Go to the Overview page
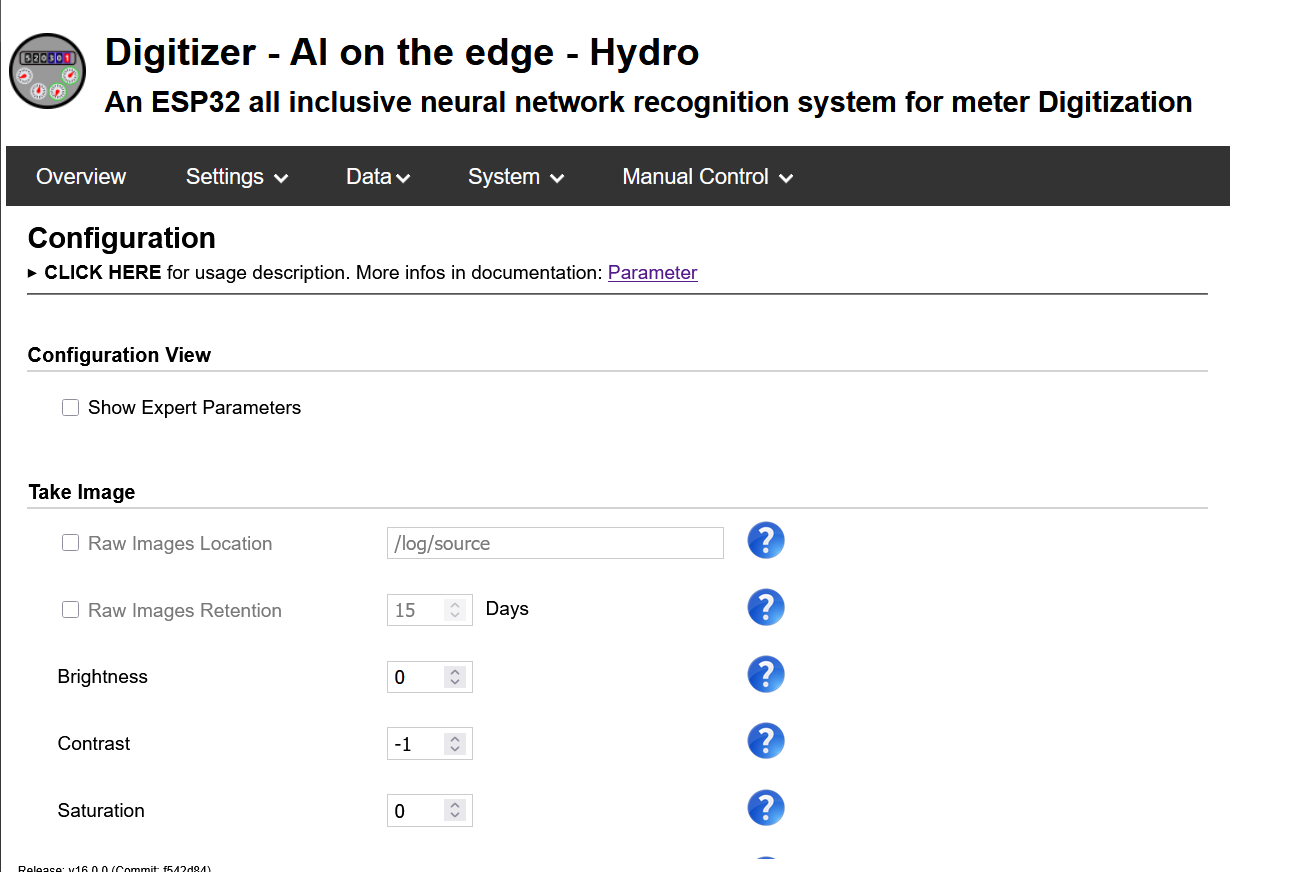This screenshot has height=872, width=1309. click(x=81, y=177)
